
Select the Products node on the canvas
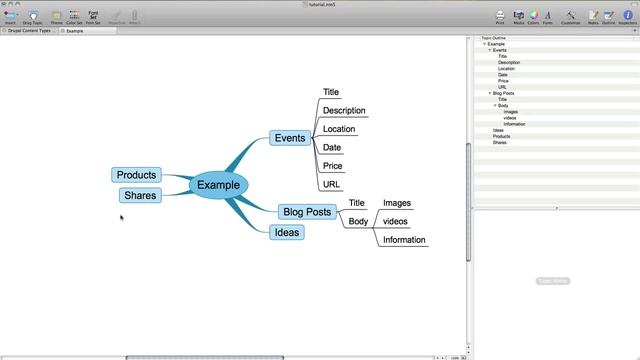coord(136,175)
